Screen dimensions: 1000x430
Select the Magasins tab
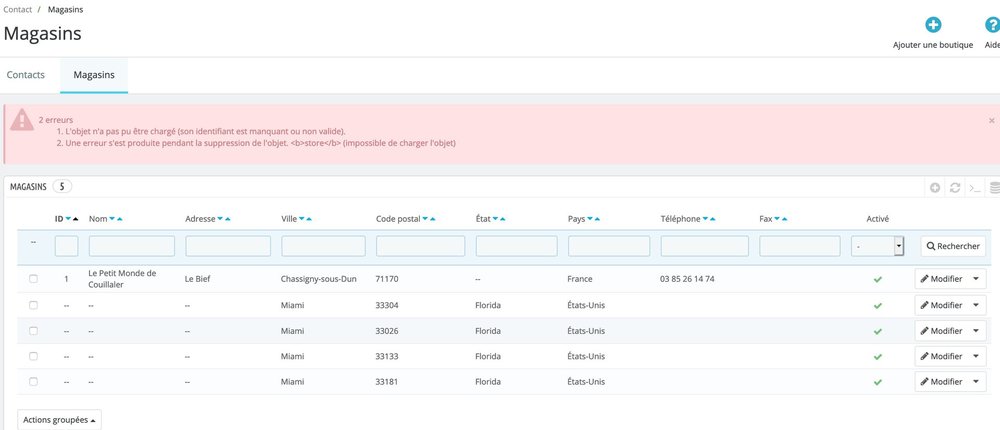tap(94, 75)
